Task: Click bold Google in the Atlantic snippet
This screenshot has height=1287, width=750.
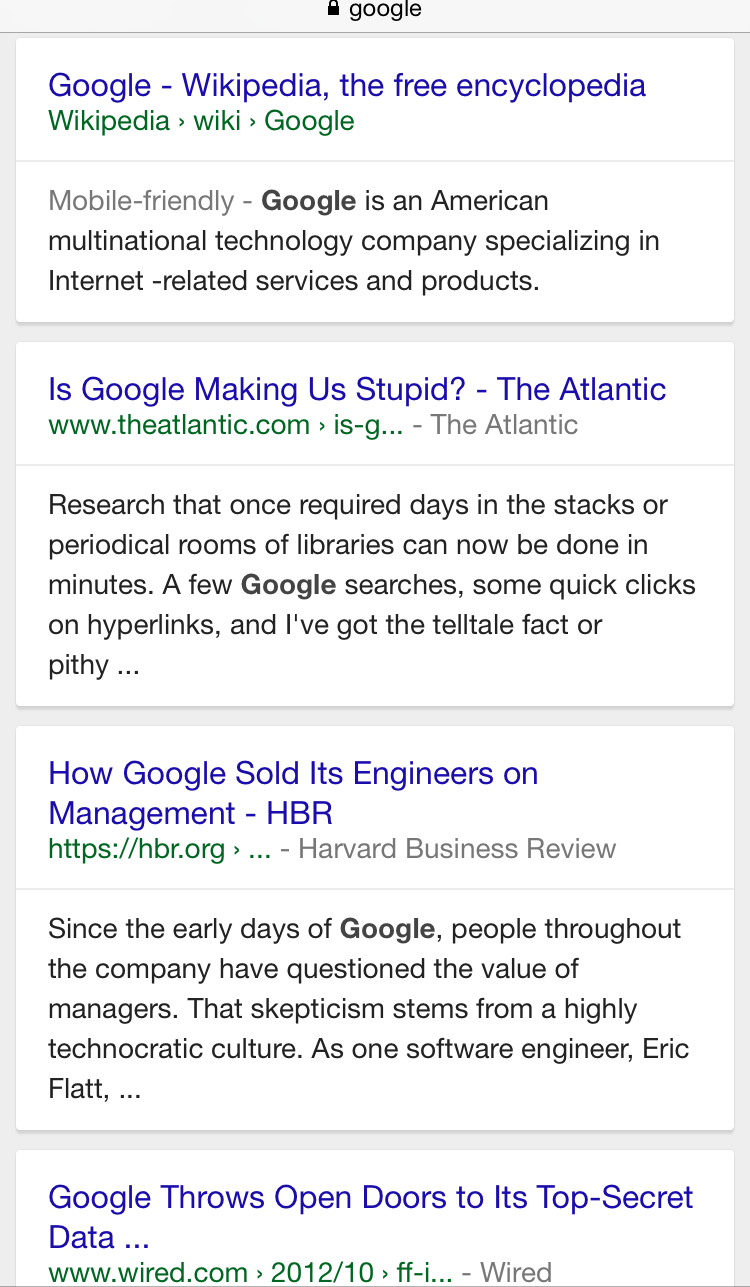Action: pyautogui.click(x=288, y=585)
